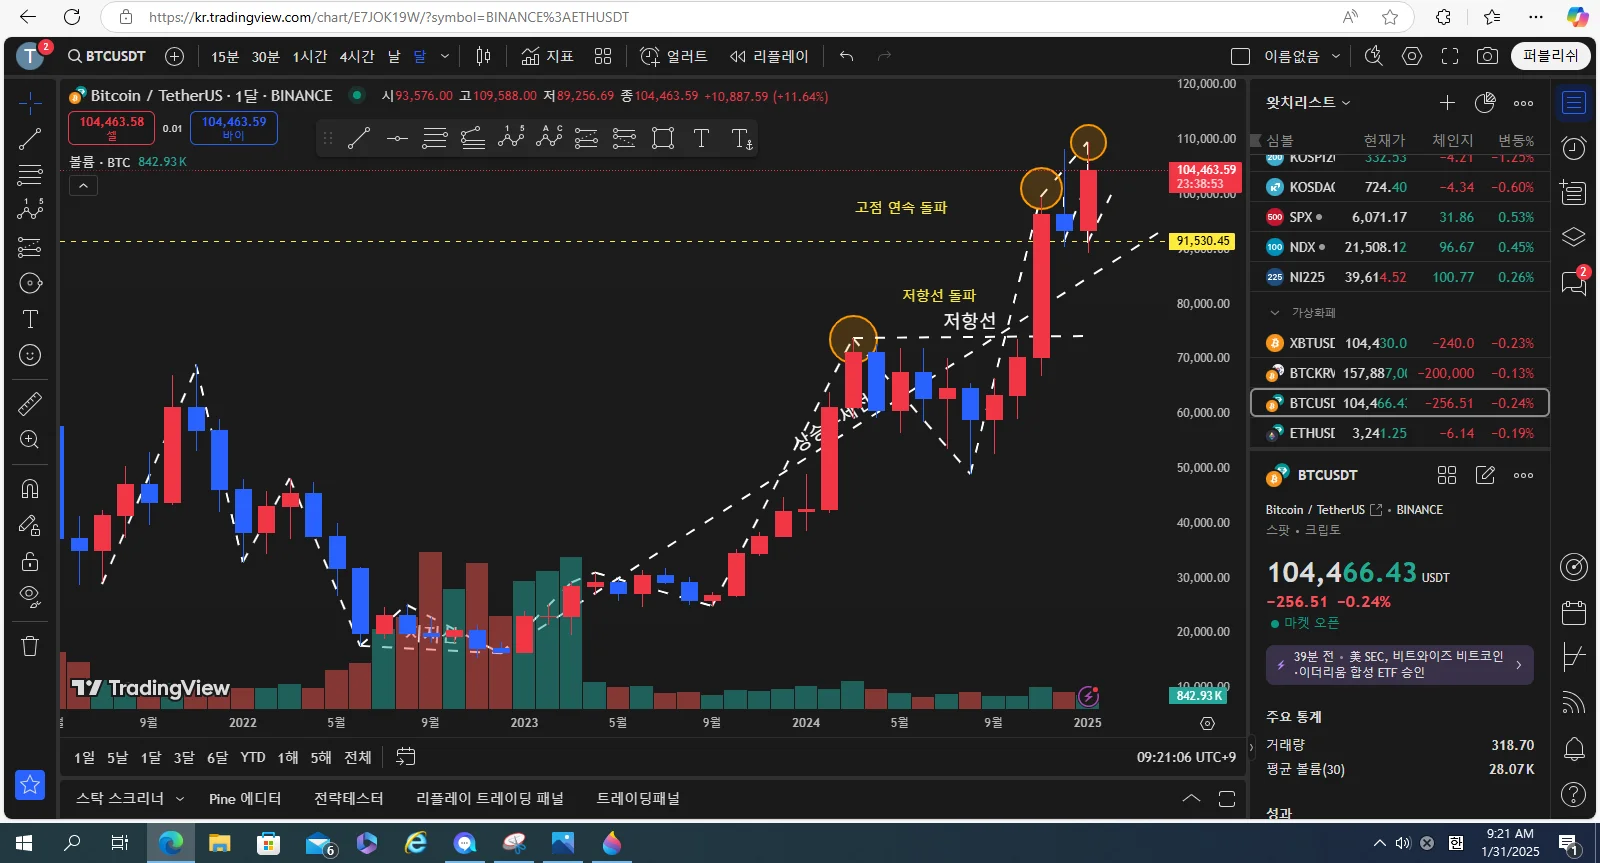1600x863 pixels.
Task: Click the red 셀 sell price button
Action: 111,128
